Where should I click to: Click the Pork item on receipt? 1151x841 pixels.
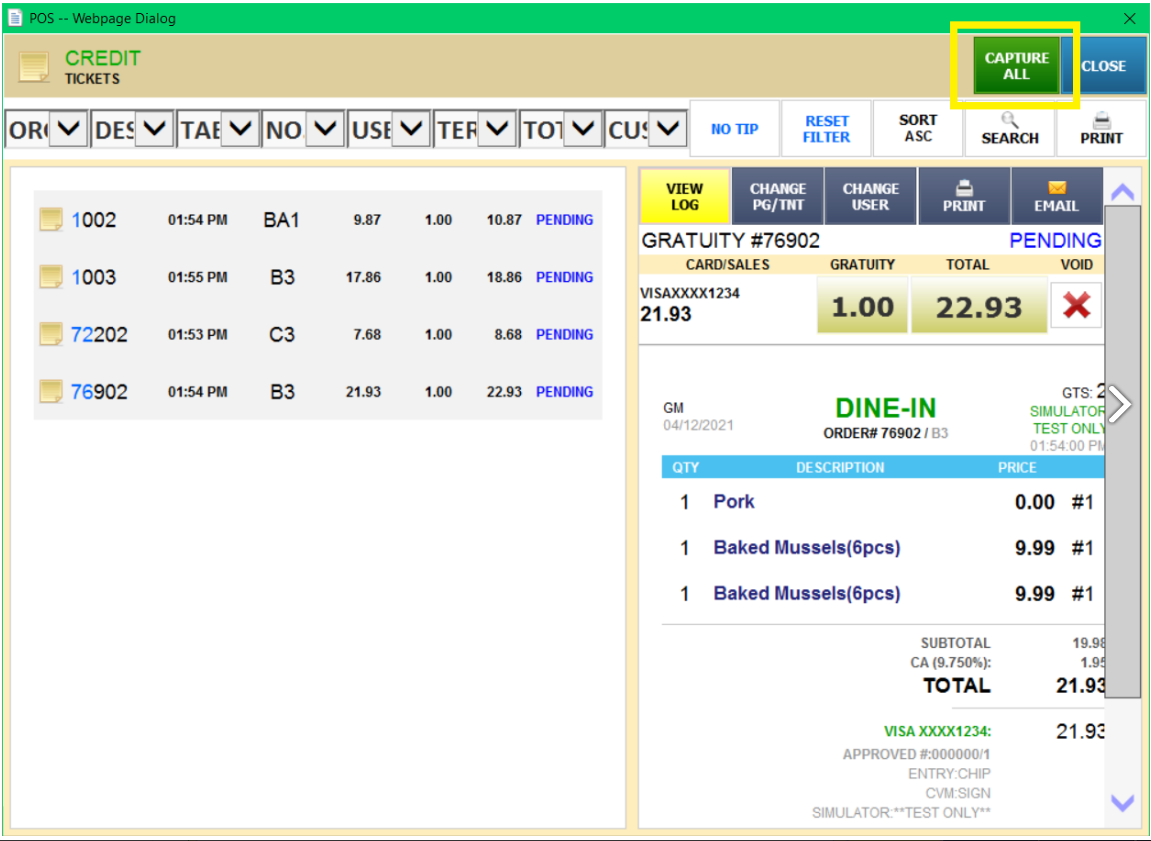point(734,501)
